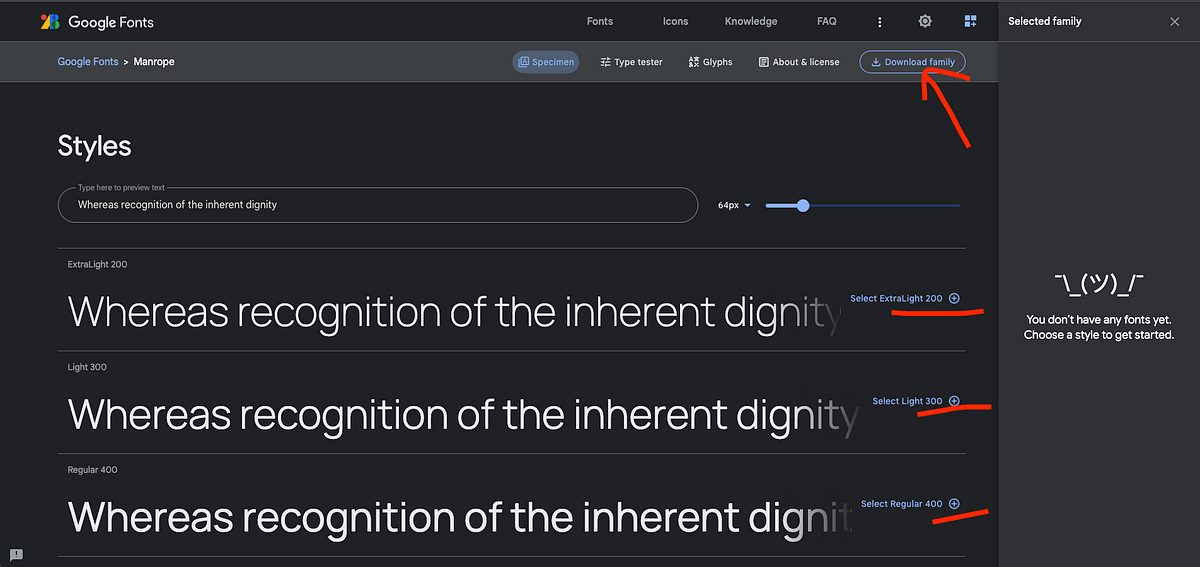Switch to the Type tester tab
Screen dimensions: 1200x567
click(631, 62)
